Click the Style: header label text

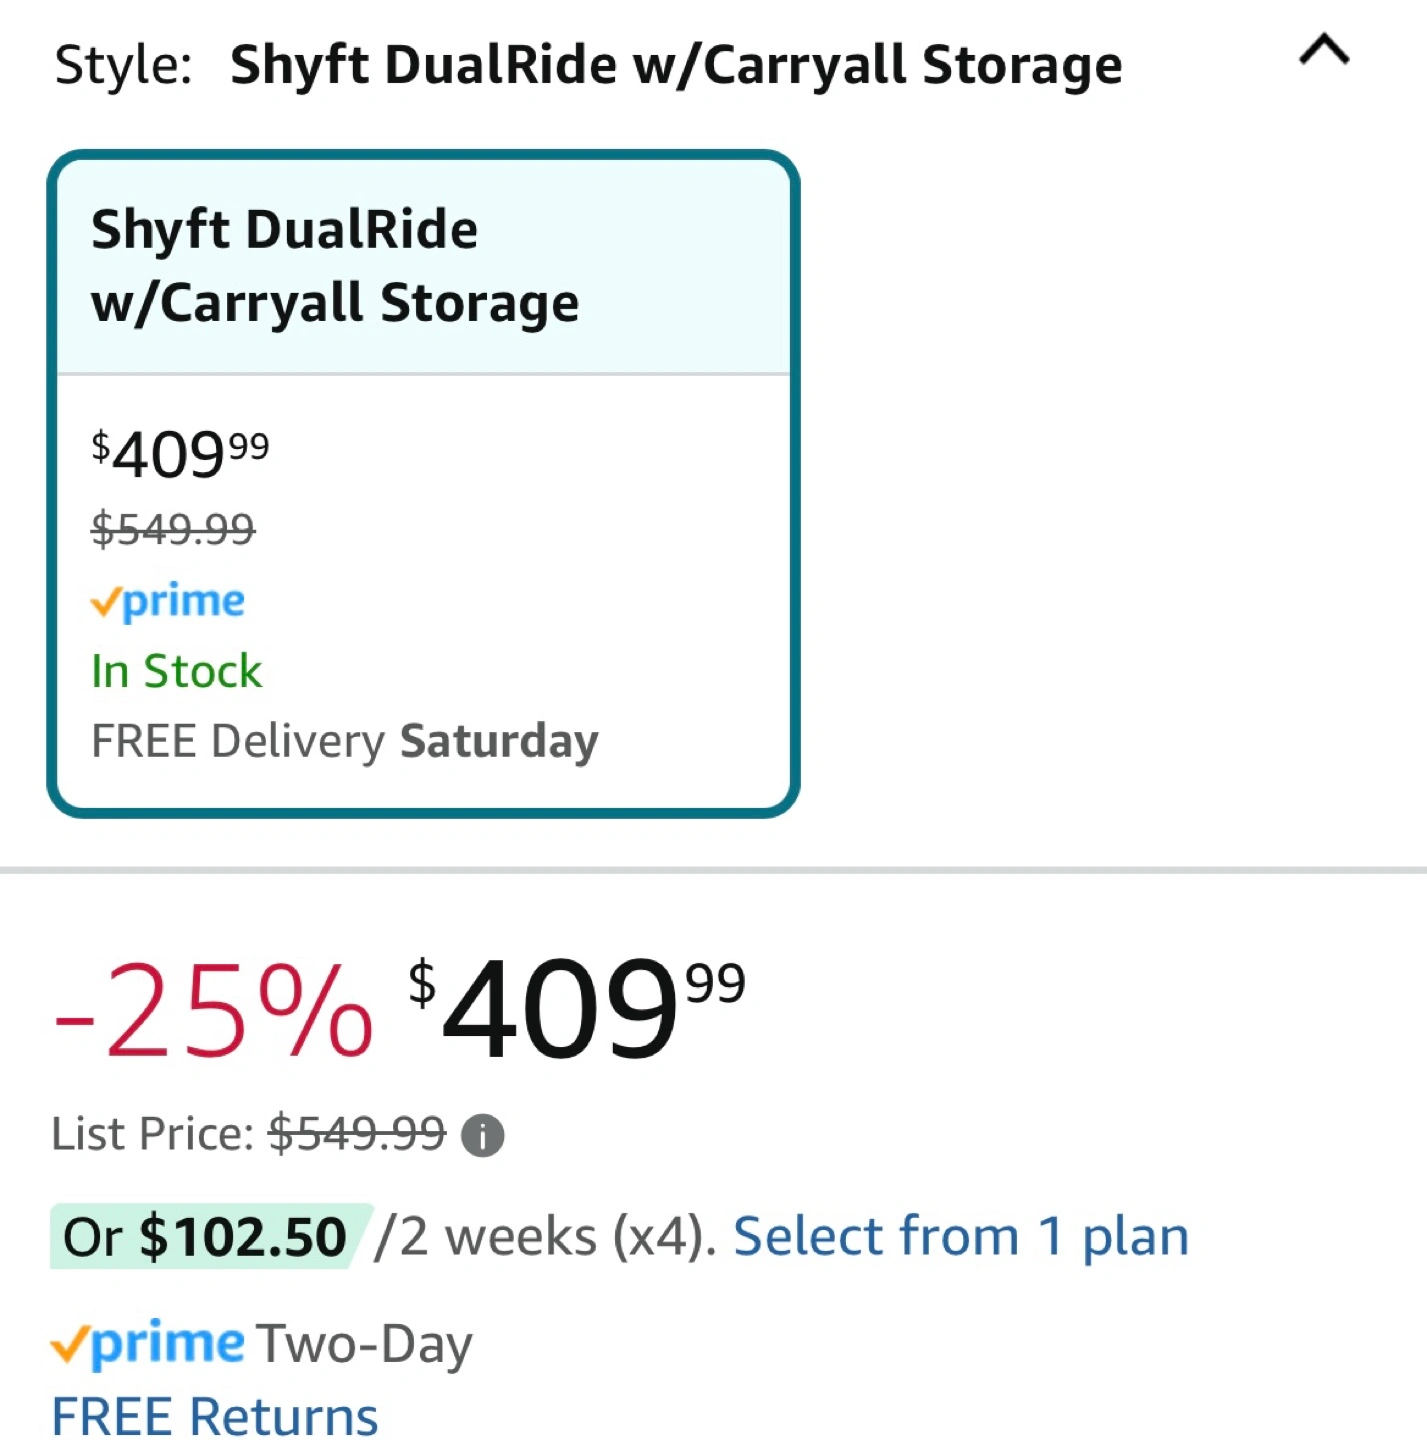point(123,66)
